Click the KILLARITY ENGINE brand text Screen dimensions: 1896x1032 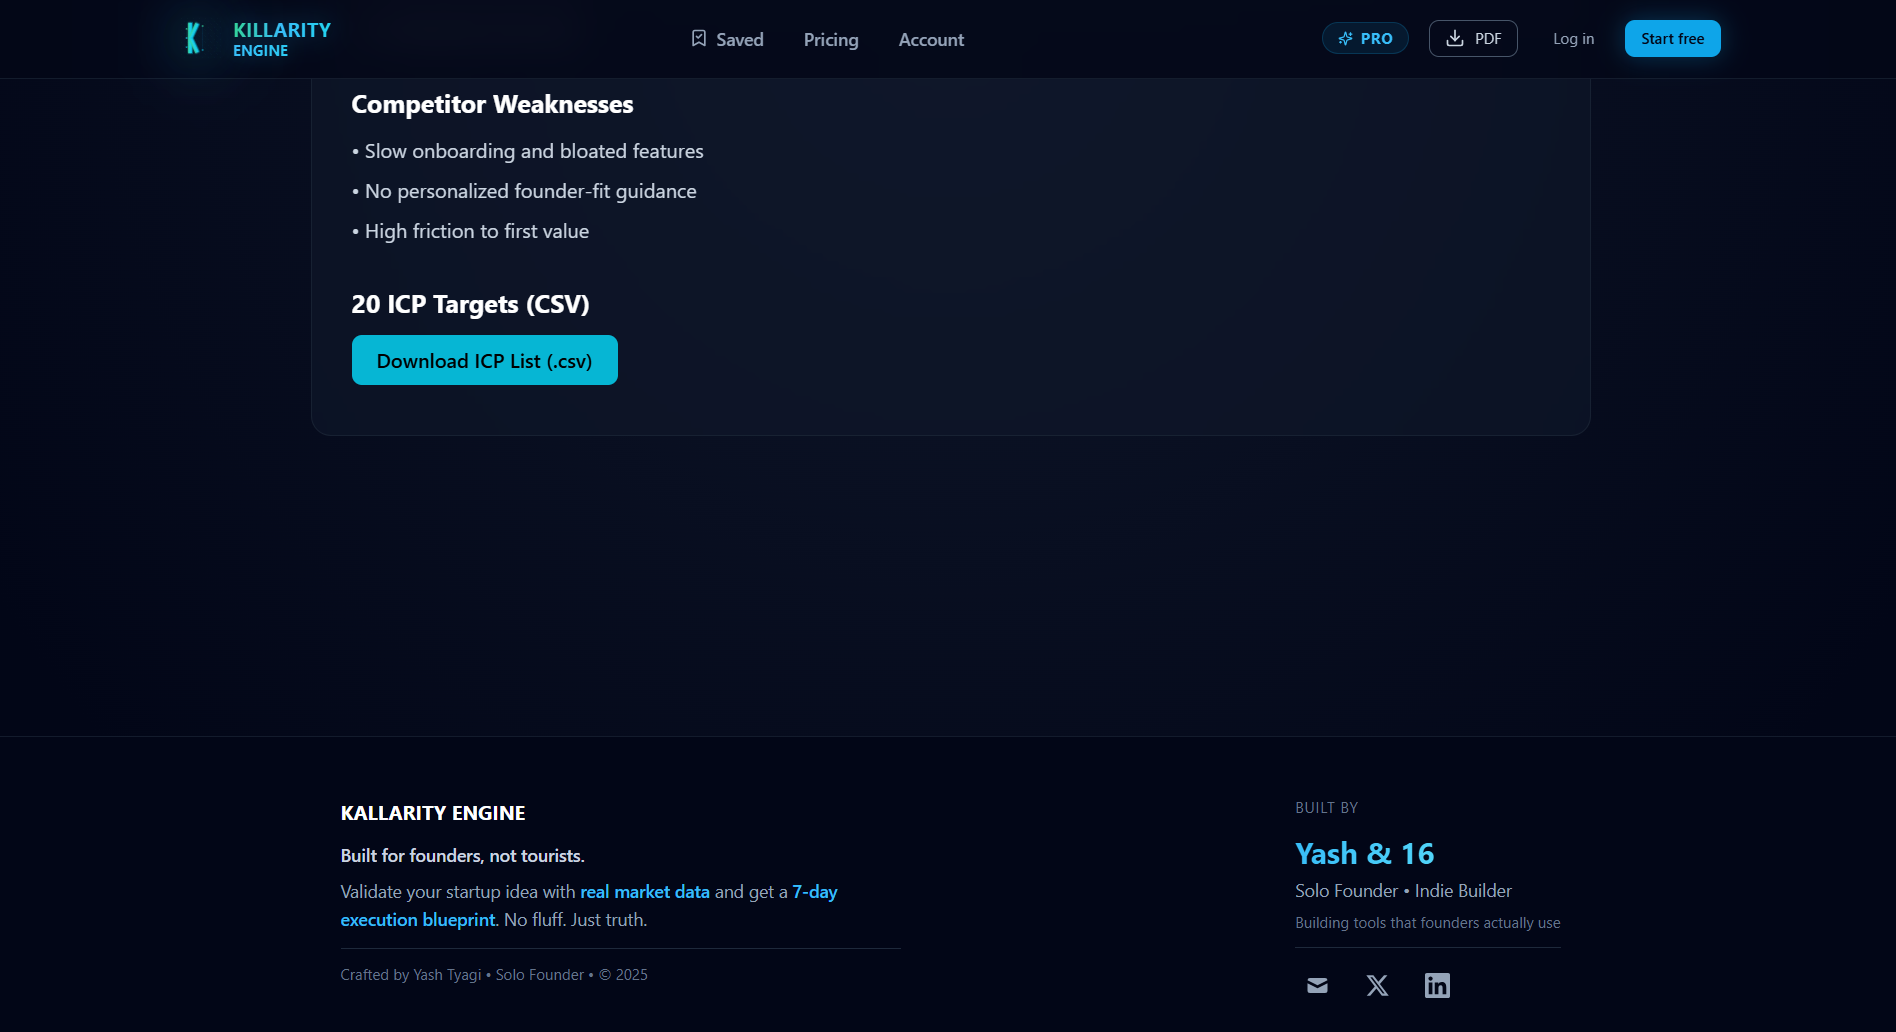(282, 39)
